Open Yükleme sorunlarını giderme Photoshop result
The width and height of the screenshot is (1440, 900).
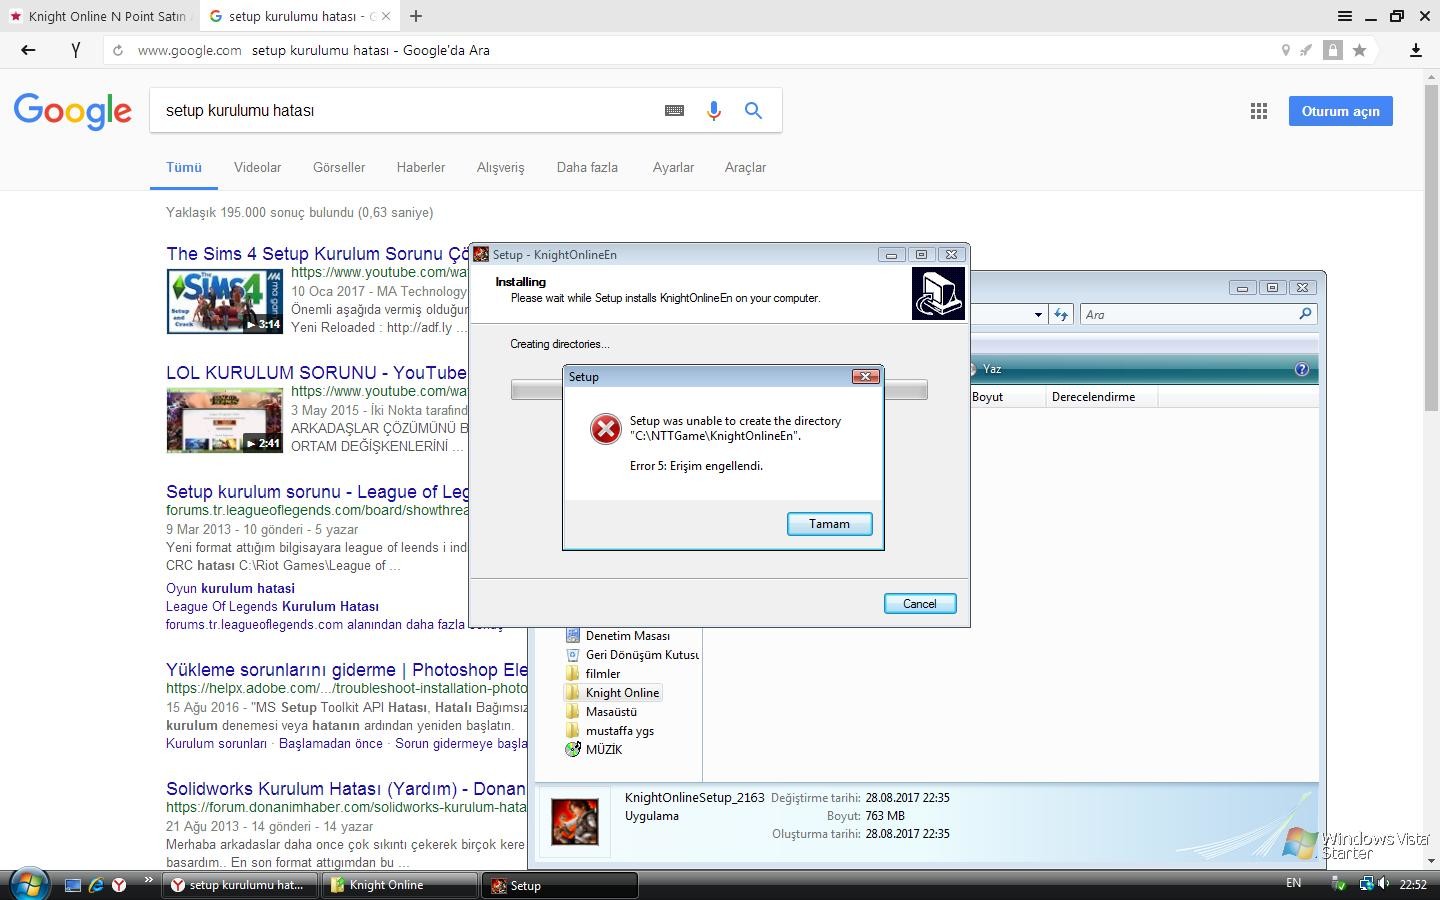(347, 670)
